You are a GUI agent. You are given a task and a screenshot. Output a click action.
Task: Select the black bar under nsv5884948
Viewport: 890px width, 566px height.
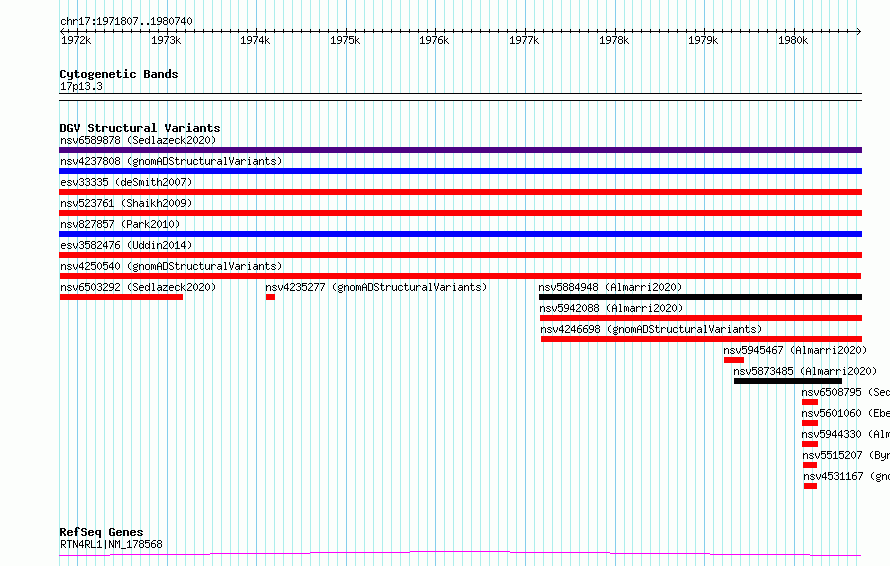[700, 297]
